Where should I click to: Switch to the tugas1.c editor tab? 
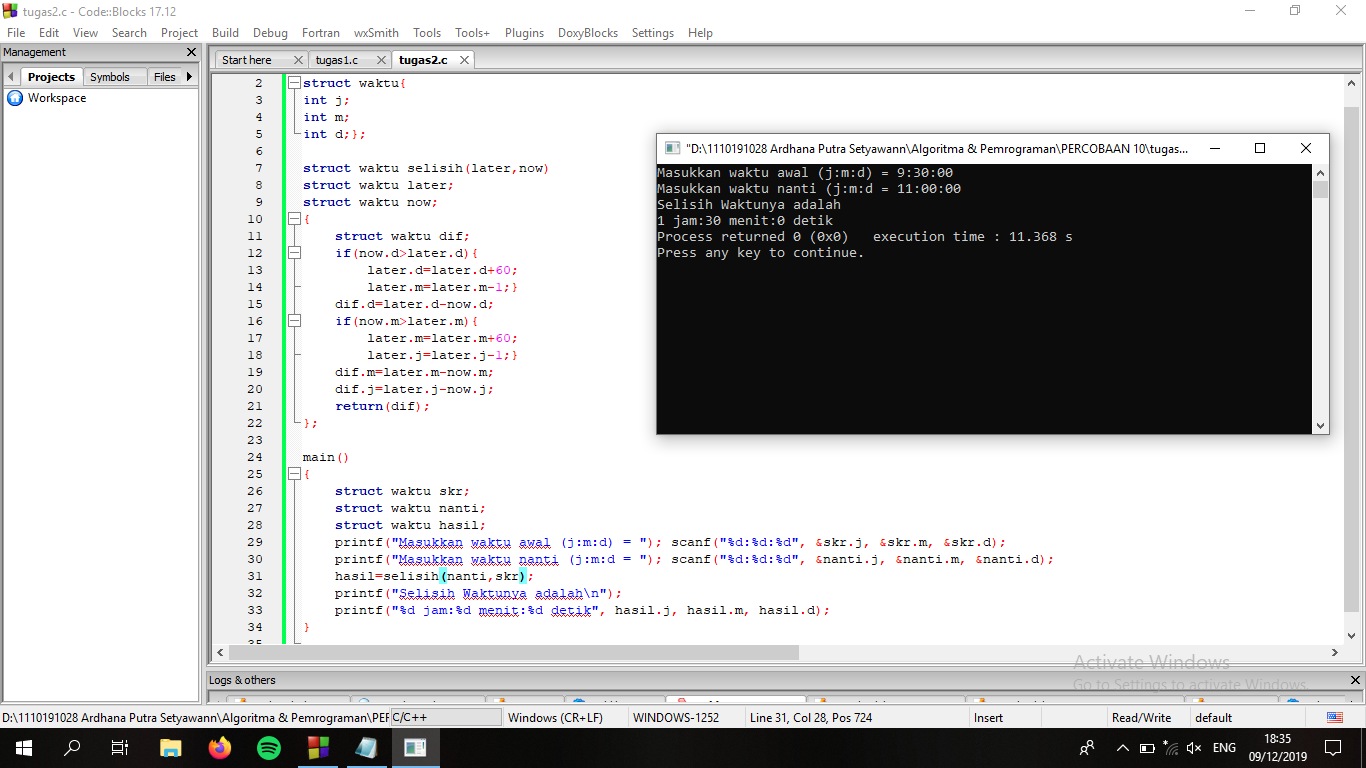coord(337,60)
